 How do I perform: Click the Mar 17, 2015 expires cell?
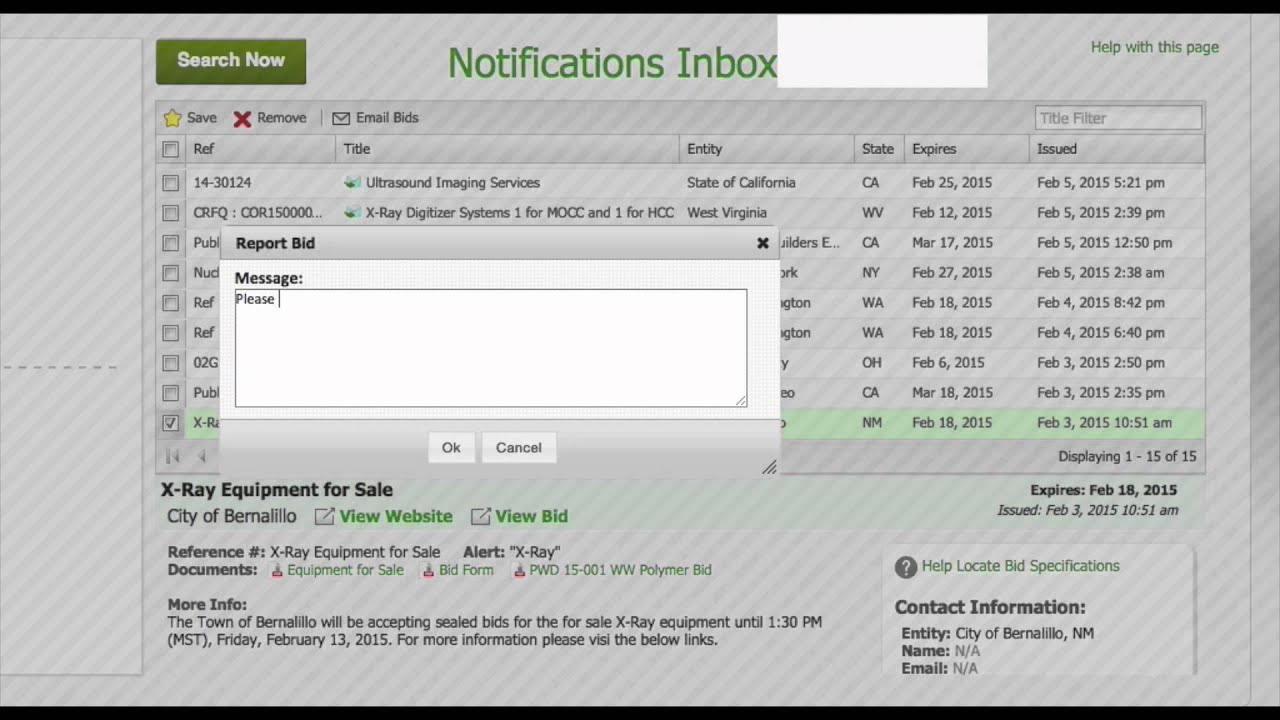pos(952,243)
